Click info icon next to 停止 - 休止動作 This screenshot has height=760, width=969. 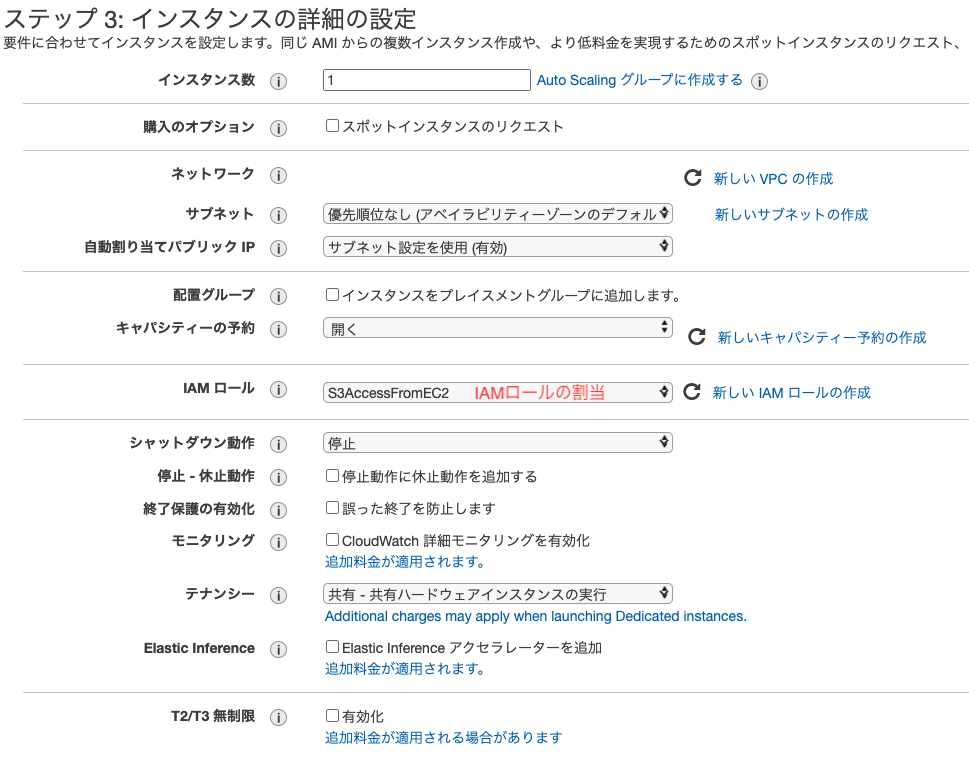tap(278, 477)
